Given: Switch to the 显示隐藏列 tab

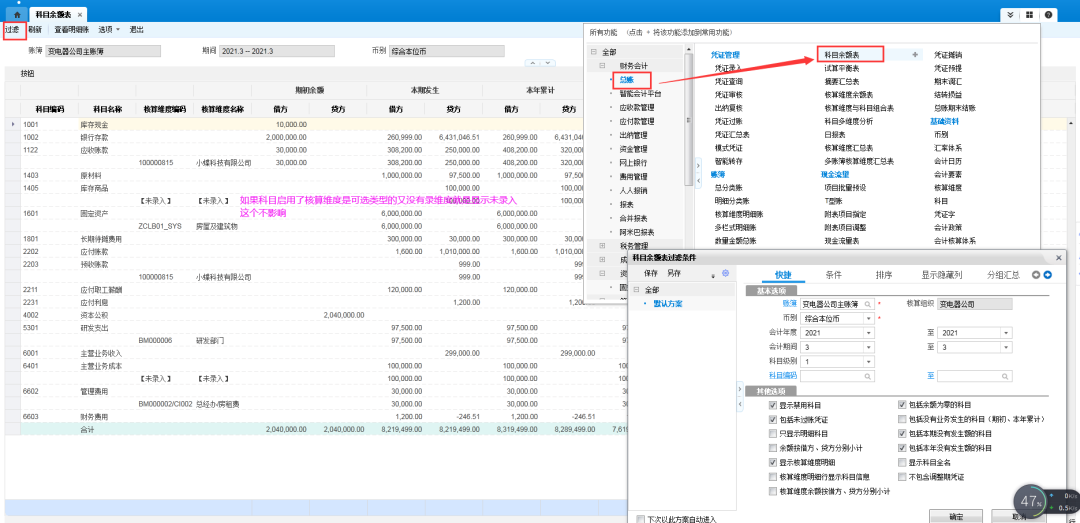Looking at the screenshot, I should pos(942,275).
